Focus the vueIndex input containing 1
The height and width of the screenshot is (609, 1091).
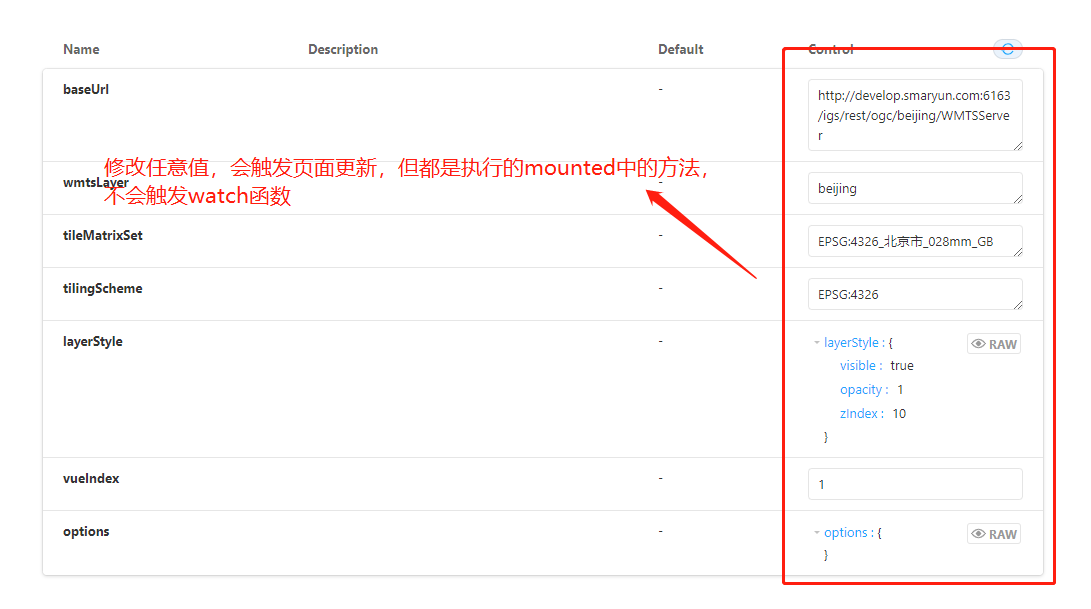point(915,484)
